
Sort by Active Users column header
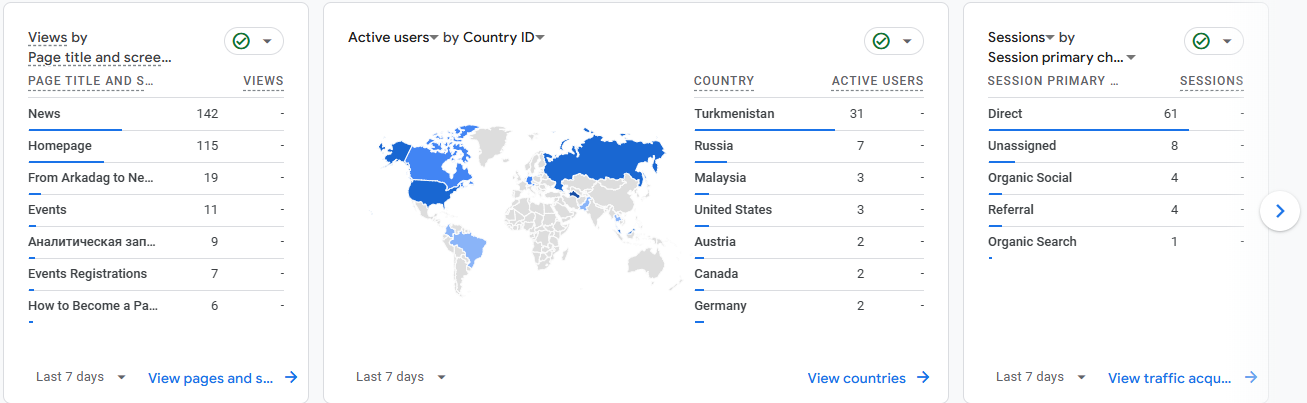[x=877, y=81]
